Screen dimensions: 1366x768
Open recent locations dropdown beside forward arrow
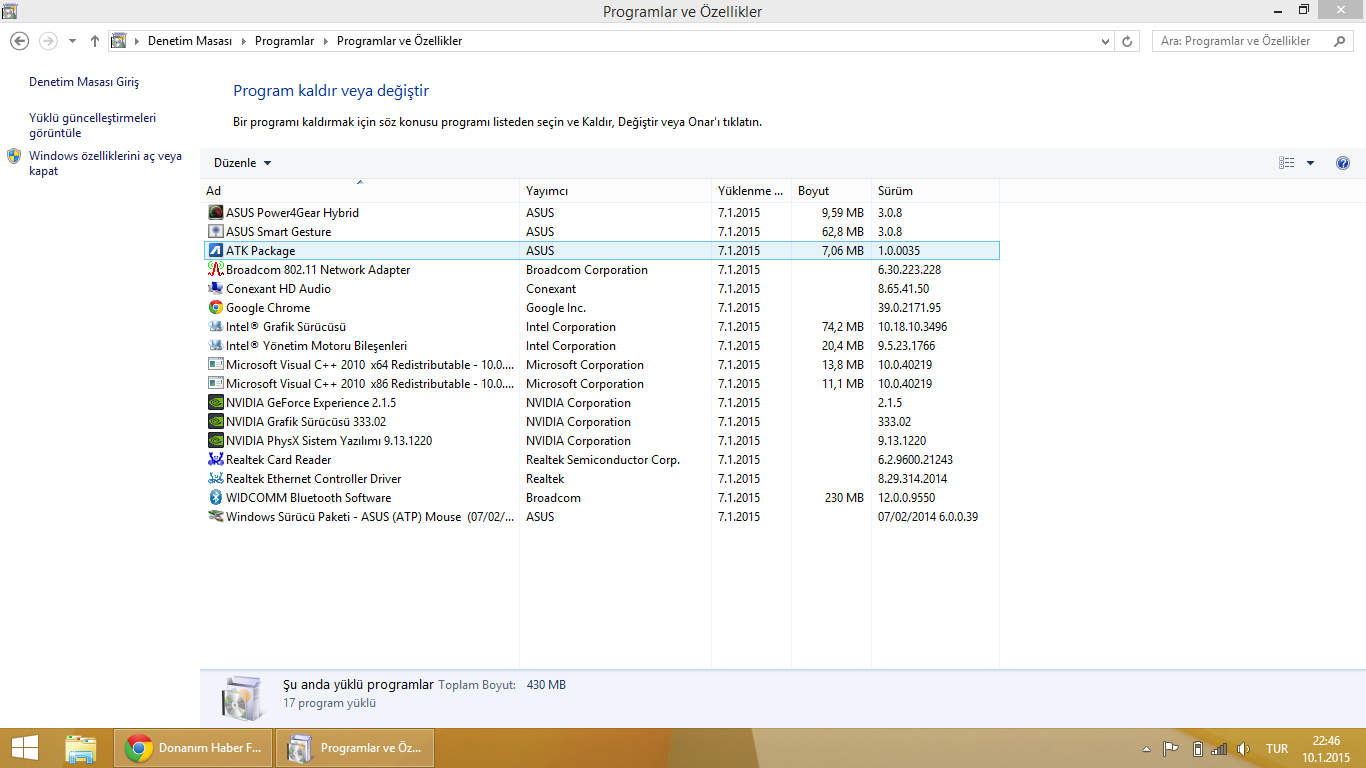(72, 41)
